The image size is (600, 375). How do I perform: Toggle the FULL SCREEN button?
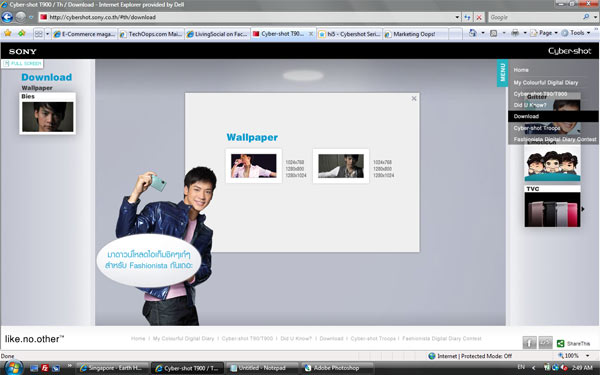[23, 64]
